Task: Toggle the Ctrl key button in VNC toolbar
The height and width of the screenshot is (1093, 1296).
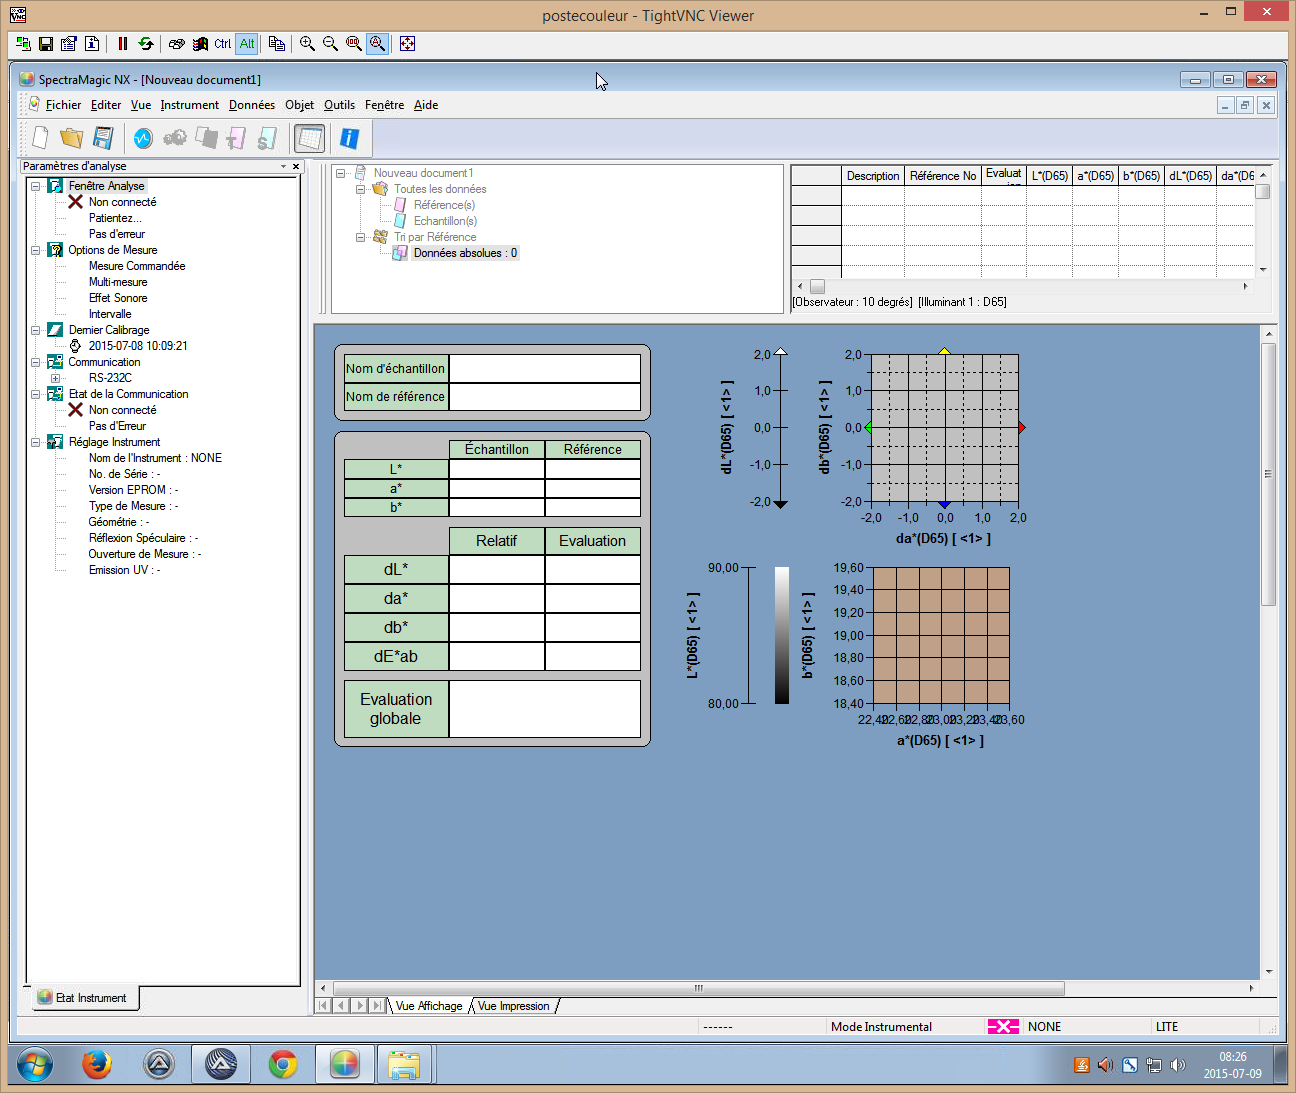Action: [x=222, y=44]
